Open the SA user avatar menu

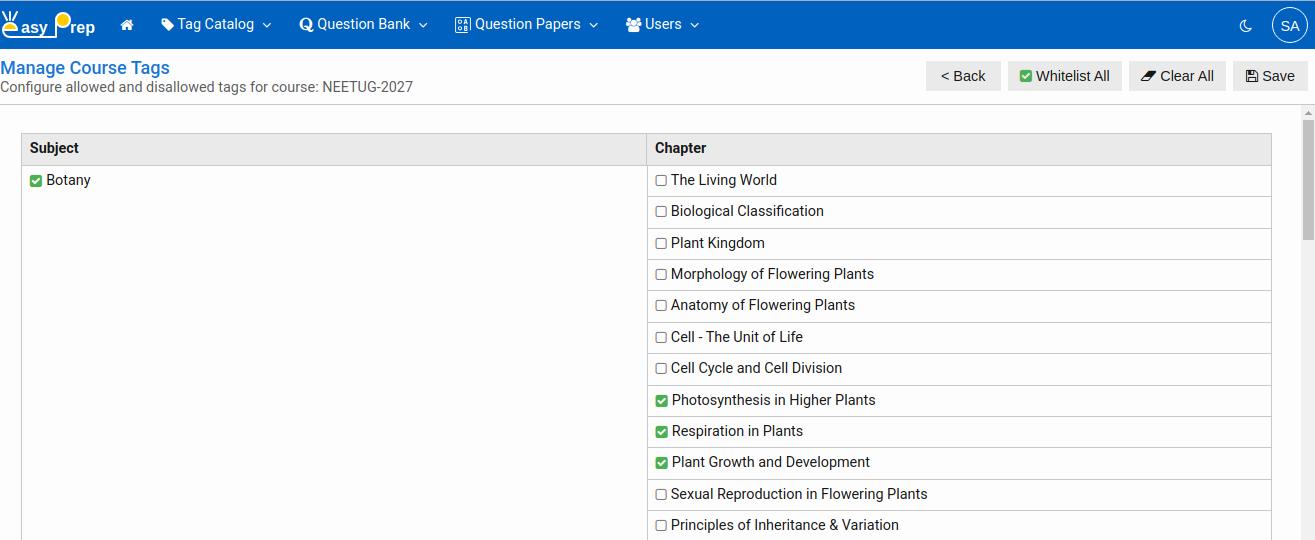click(x=1290, y=26)
